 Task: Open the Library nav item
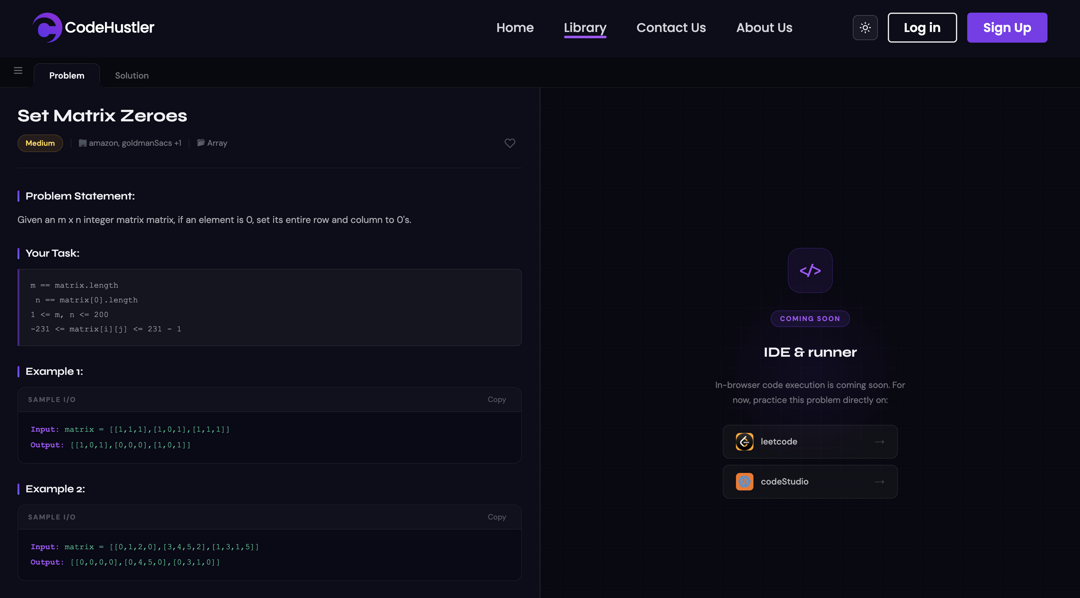pos(585,28)
